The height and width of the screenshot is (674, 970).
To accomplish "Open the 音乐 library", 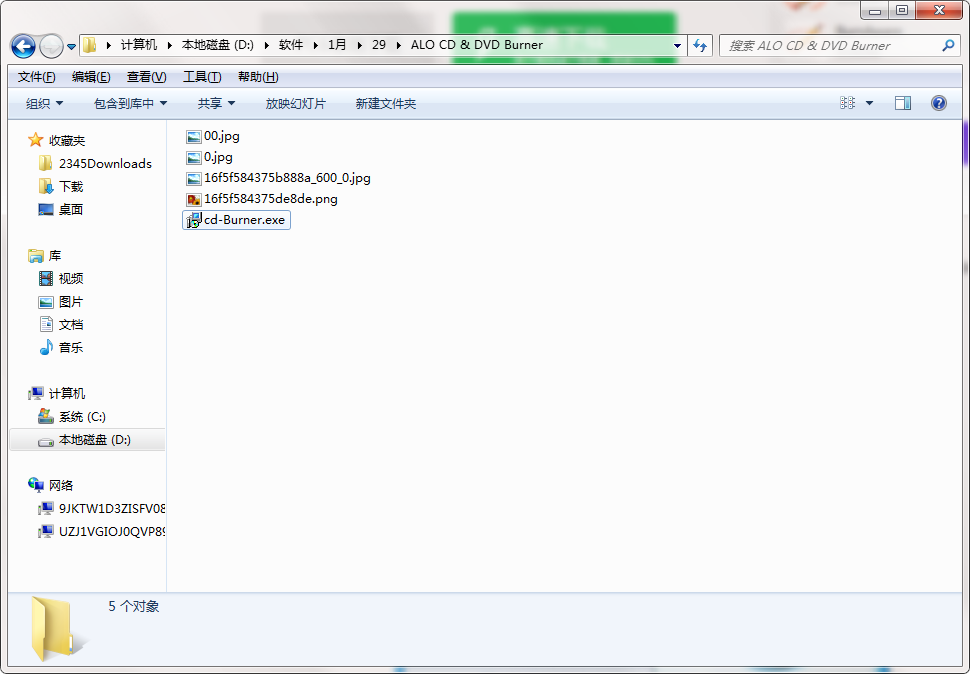I will [61, 348].
